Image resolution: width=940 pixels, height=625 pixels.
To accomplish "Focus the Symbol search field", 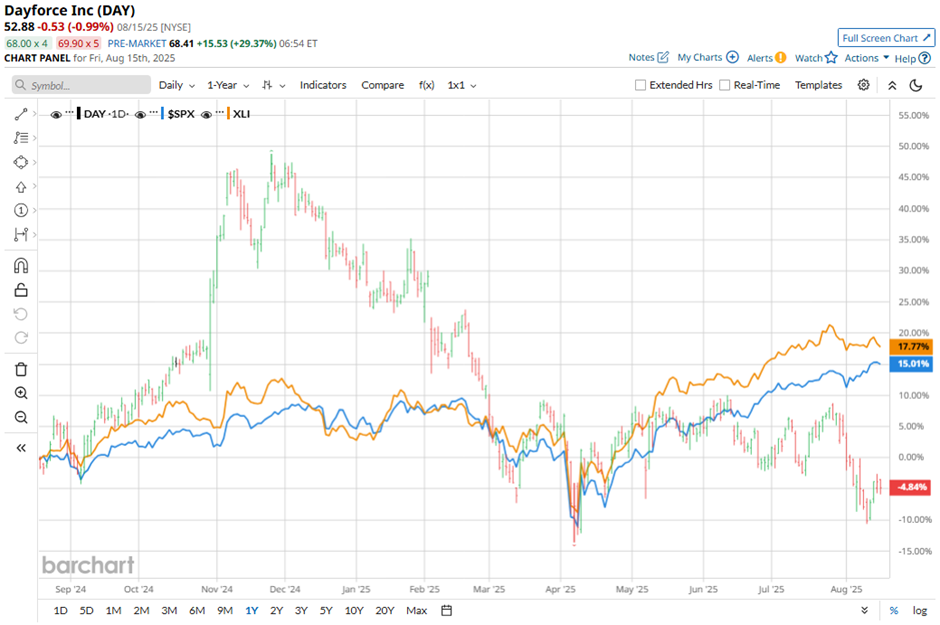I will click(82, 85).
